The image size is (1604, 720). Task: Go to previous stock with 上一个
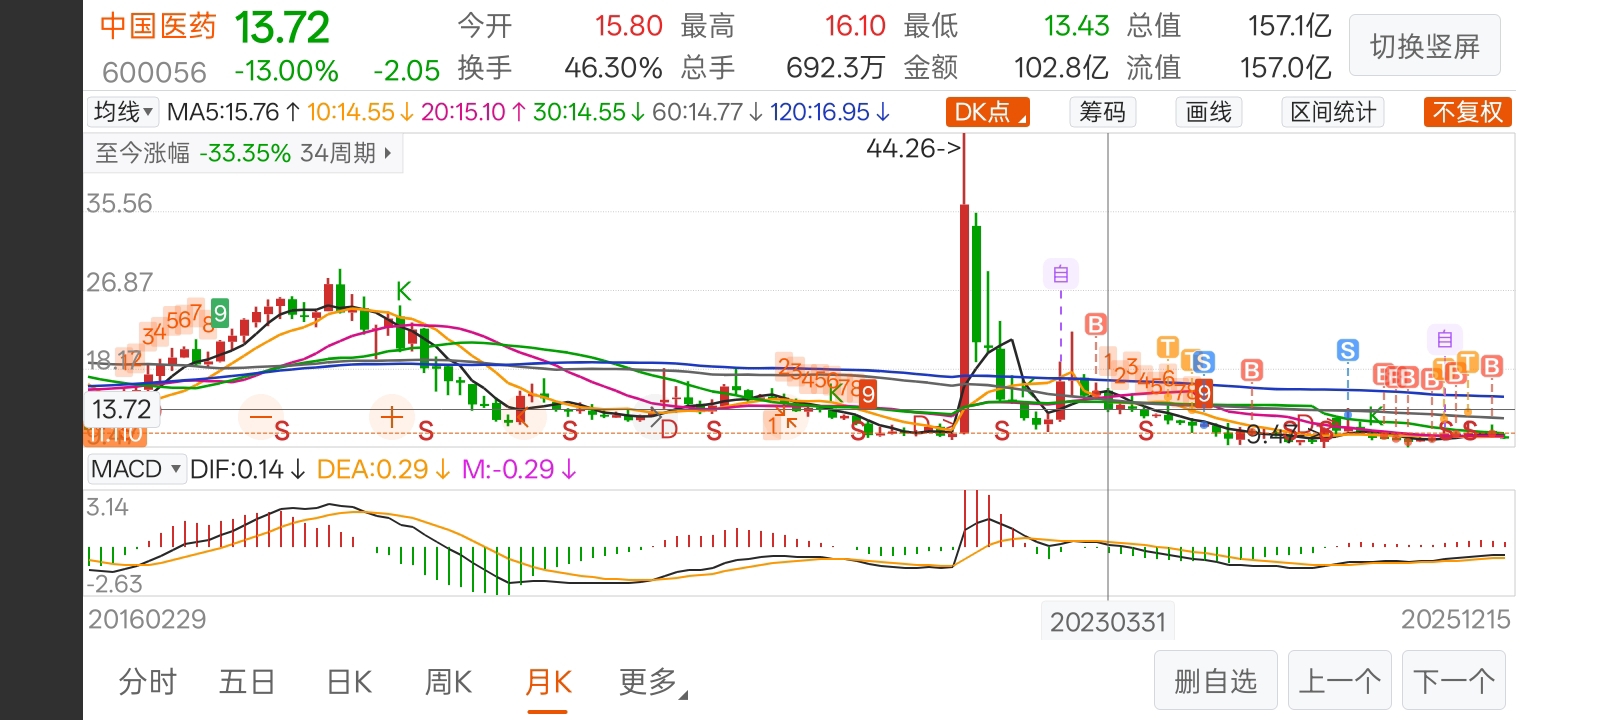click(1341, 681)
